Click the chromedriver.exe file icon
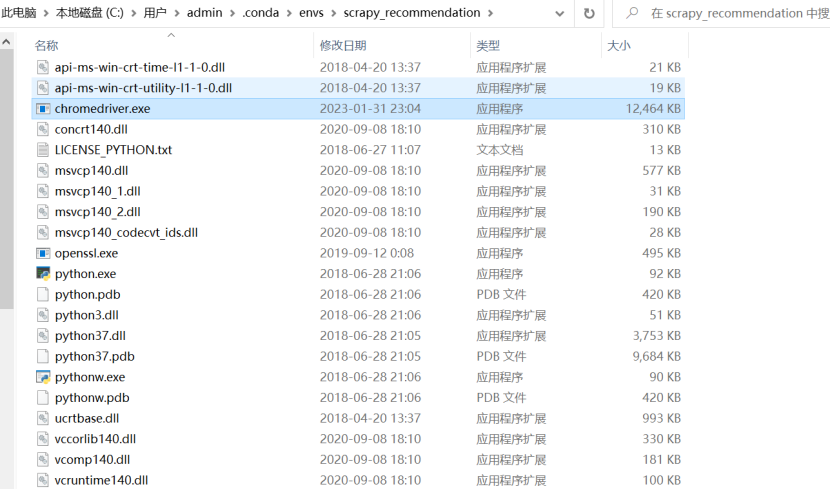This screenshot has width=831, height=489. pos(43,109)
